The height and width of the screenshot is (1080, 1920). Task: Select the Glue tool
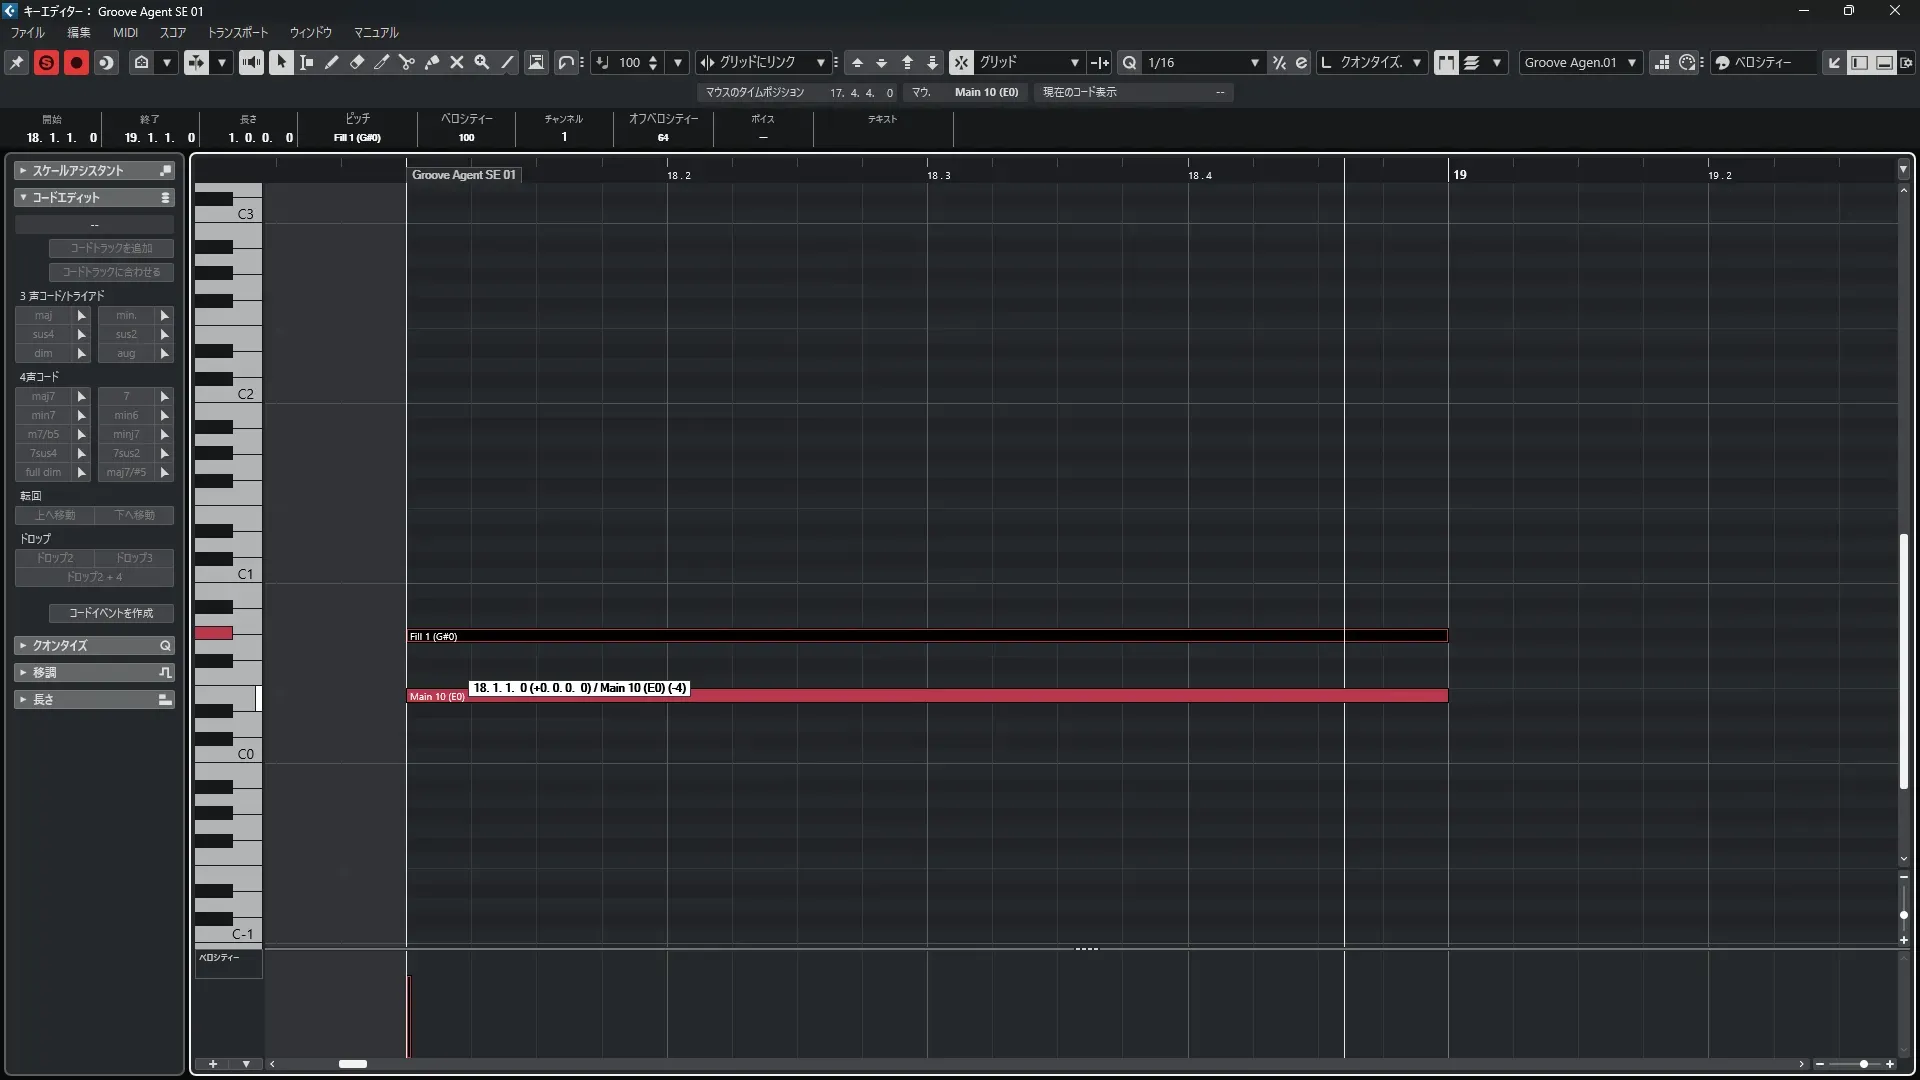coord(432,62)
